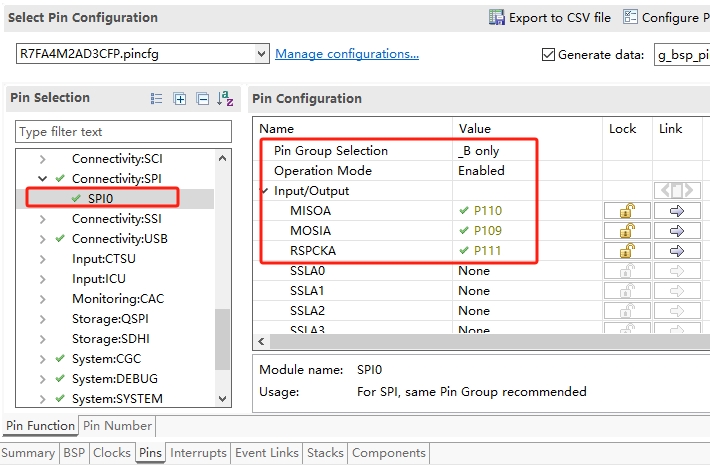Expand the System:DEBUG node

coord(43,379)
